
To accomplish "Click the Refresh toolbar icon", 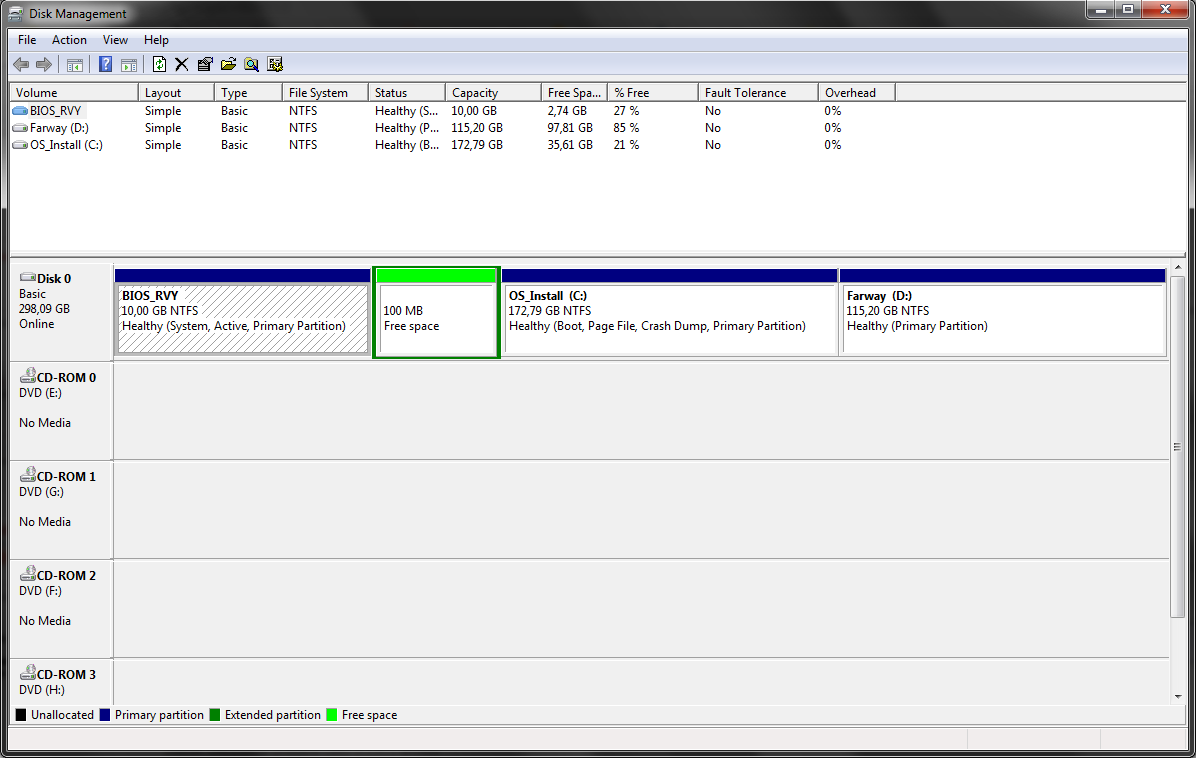I will click(x=159, y=65).
